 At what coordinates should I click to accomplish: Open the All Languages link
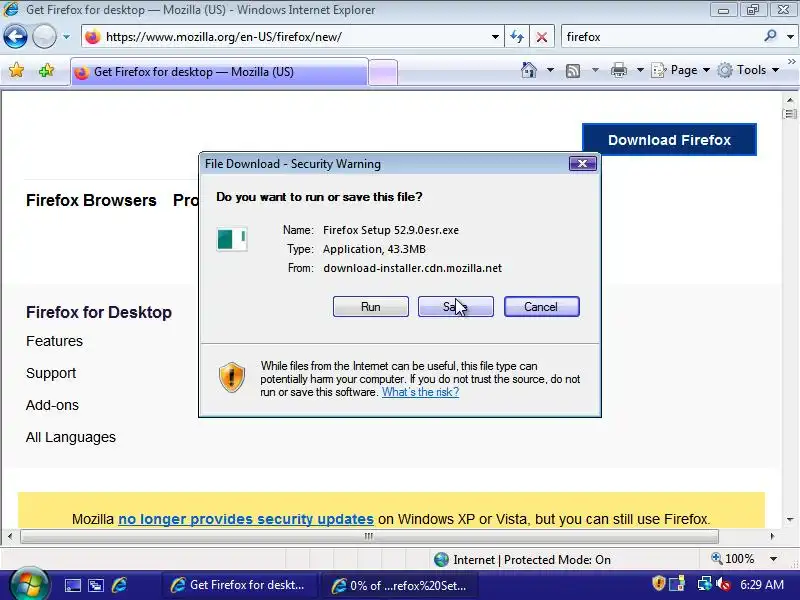click(x=71, y=437)
